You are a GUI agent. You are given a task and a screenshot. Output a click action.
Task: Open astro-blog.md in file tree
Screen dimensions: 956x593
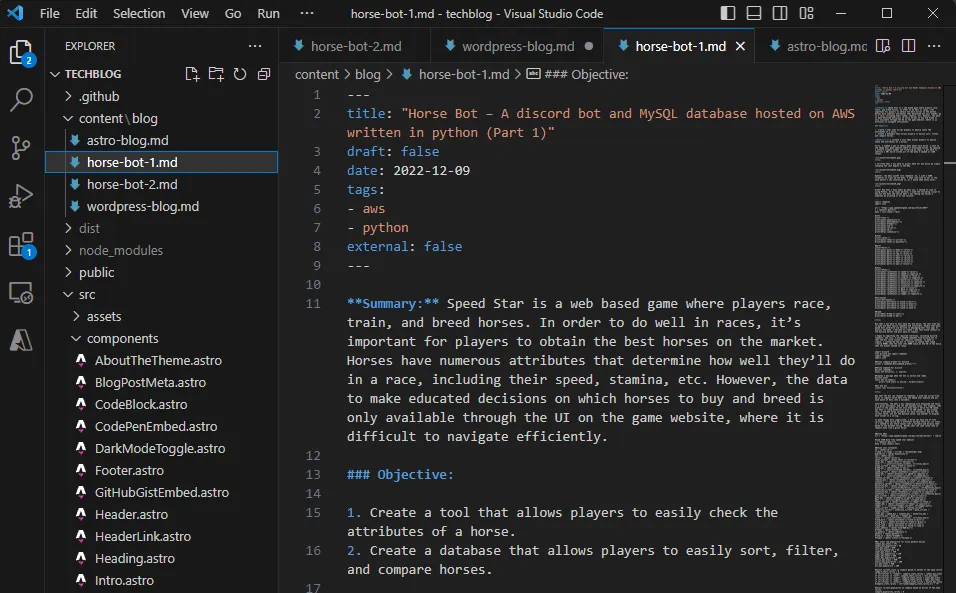[162, 140]
